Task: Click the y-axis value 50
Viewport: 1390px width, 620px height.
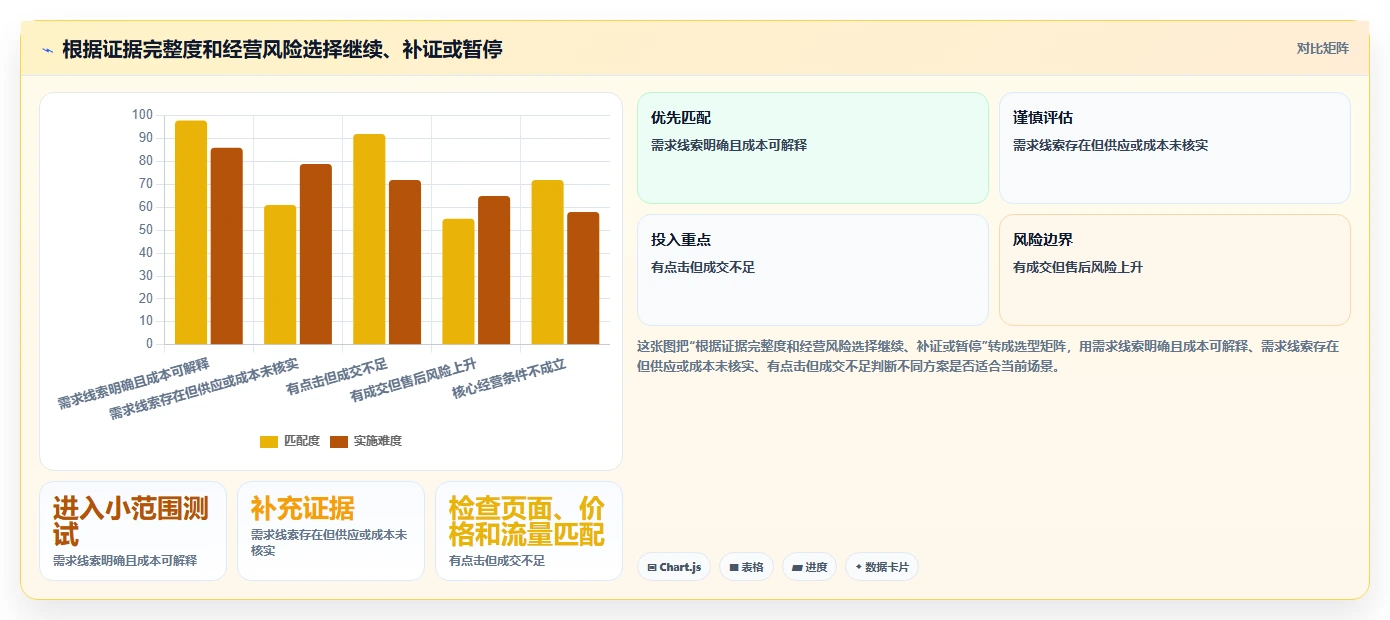Action: click(x=146, y=230)
